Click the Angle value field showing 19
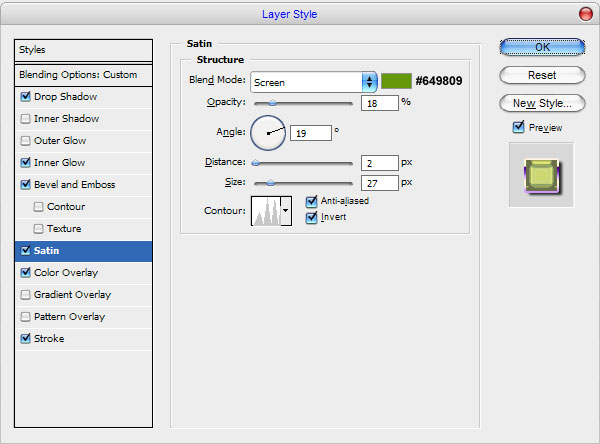 (311, 133)
